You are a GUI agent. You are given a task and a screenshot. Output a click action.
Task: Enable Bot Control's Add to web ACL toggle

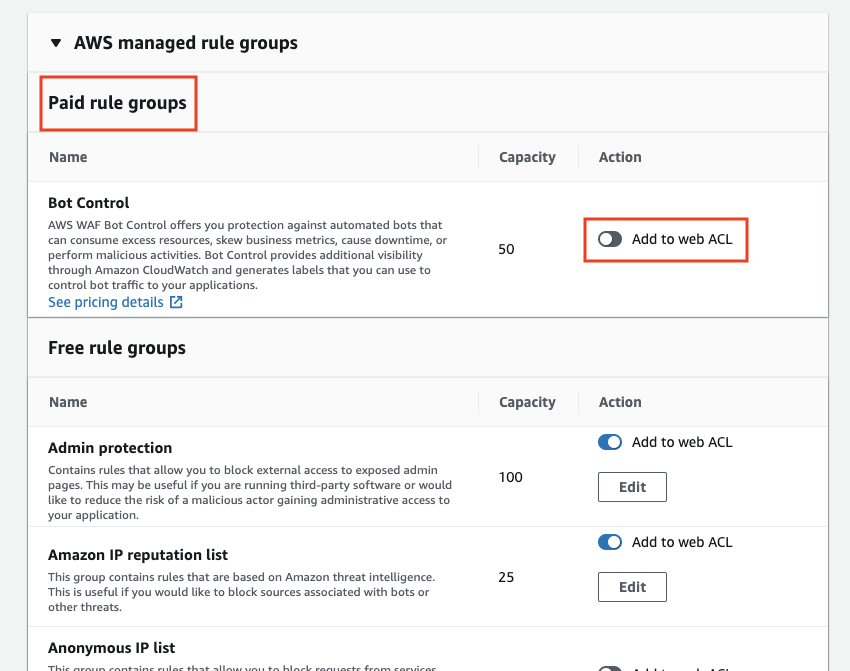point(610,239)
